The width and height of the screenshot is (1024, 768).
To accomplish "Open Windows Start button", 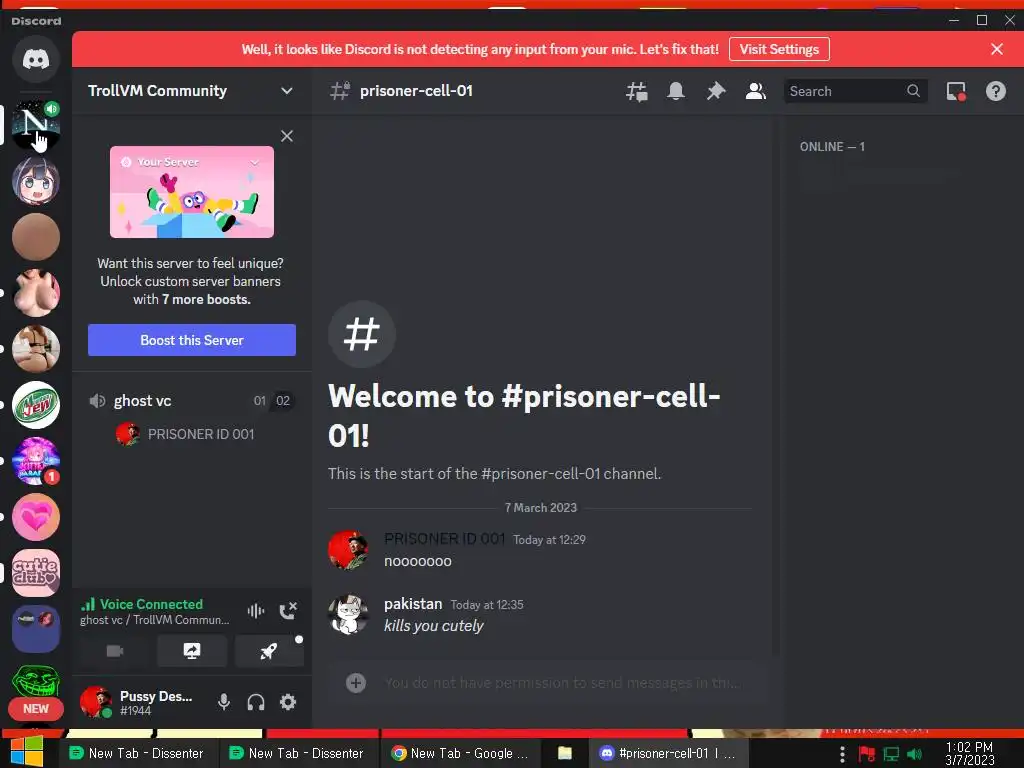I will [26, 751].
